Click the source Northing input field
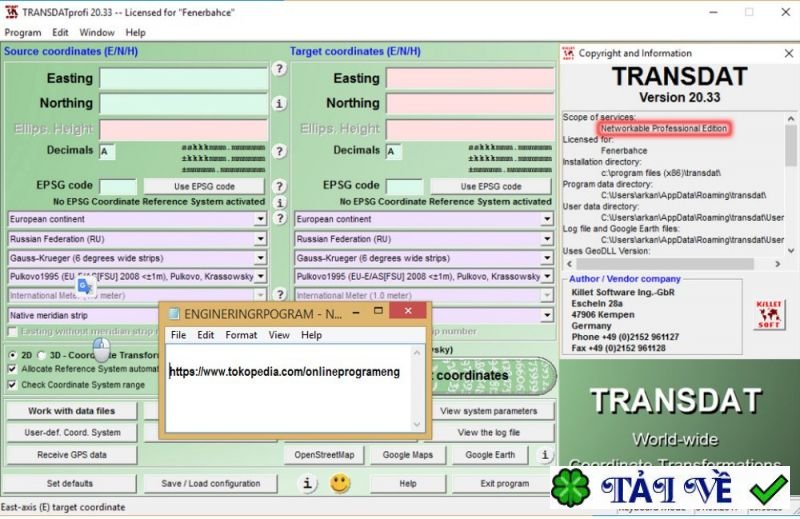The width and height of the screenshot is (800, 519). point(184,104)
